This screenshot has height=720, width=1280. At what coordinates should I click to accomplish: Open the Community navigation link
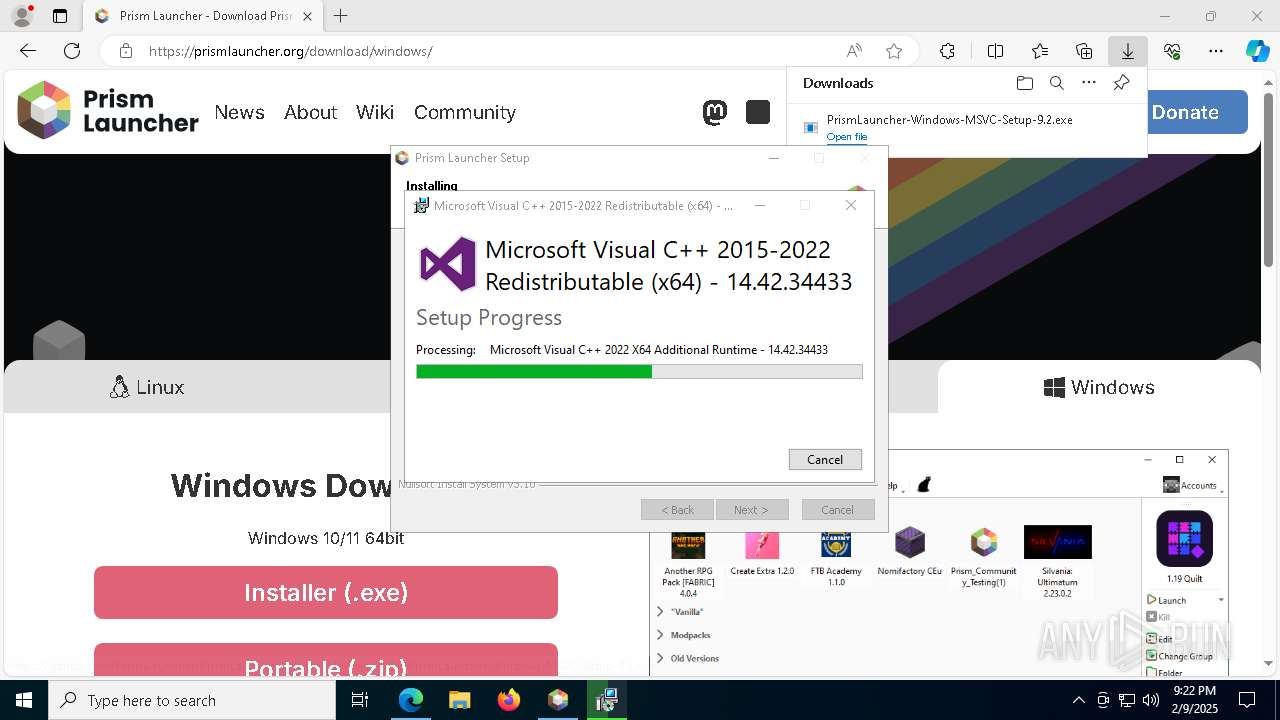point(465,112)
